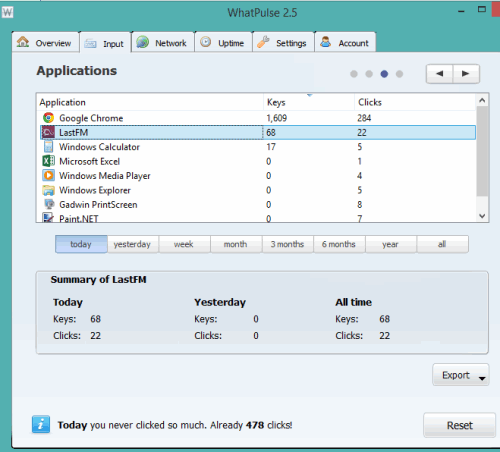Viewport: 500px width, 452px height.
Task: Click the Gadwin PrintScreen icon
Action: [49, 204]
